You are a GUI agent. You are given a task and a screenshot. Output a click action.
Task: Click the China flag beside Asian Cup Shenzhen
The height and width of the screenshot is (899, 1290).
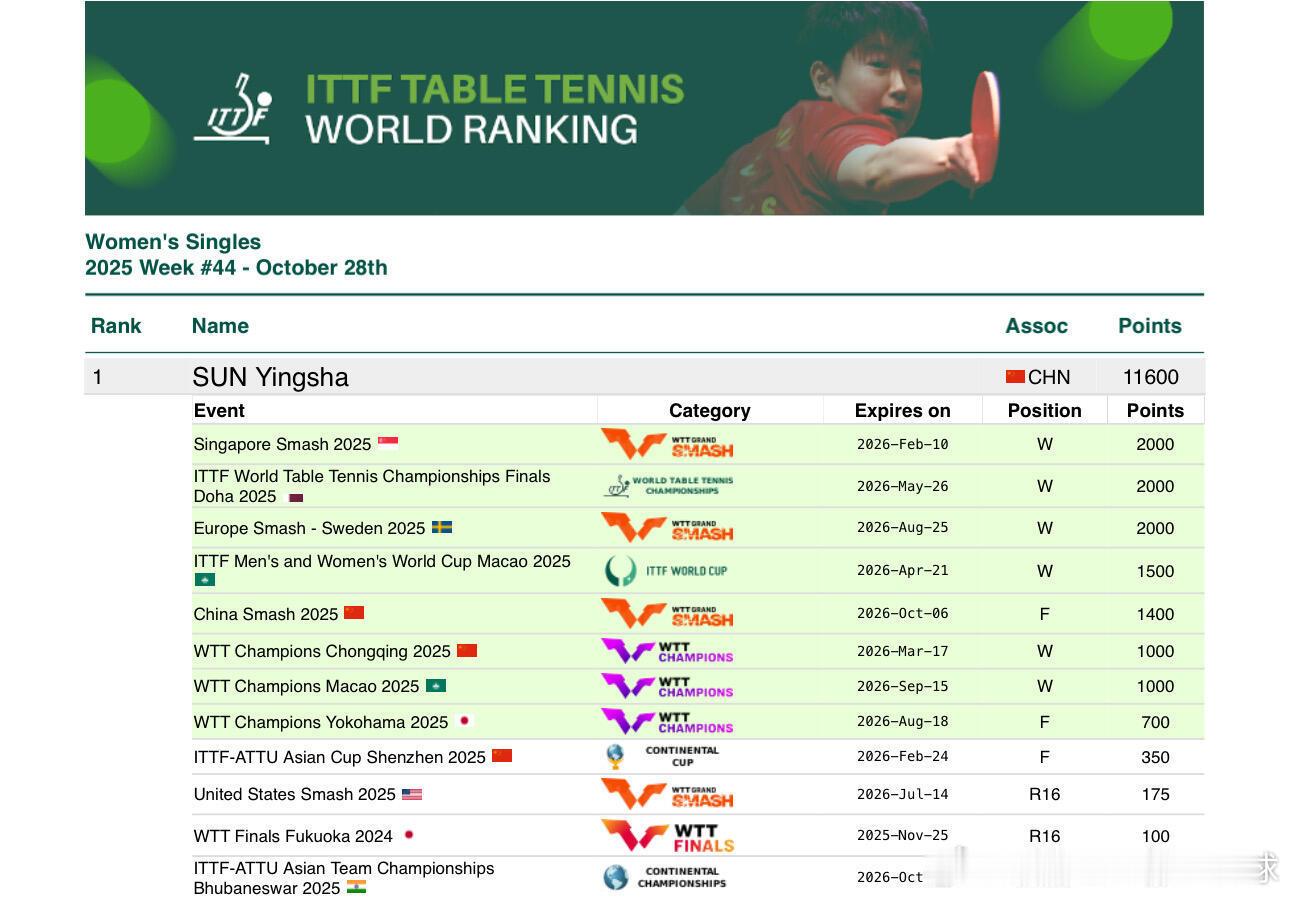coord(502,755)
